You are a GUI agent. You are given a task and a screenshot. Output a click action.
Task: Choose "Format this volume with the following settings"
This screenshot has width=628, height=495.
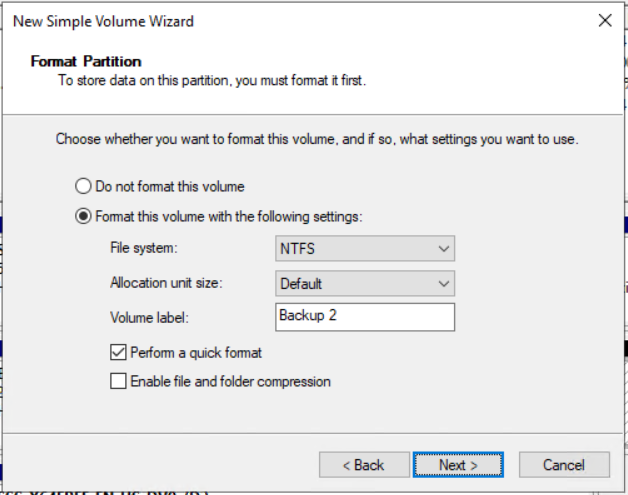[84, 216]
